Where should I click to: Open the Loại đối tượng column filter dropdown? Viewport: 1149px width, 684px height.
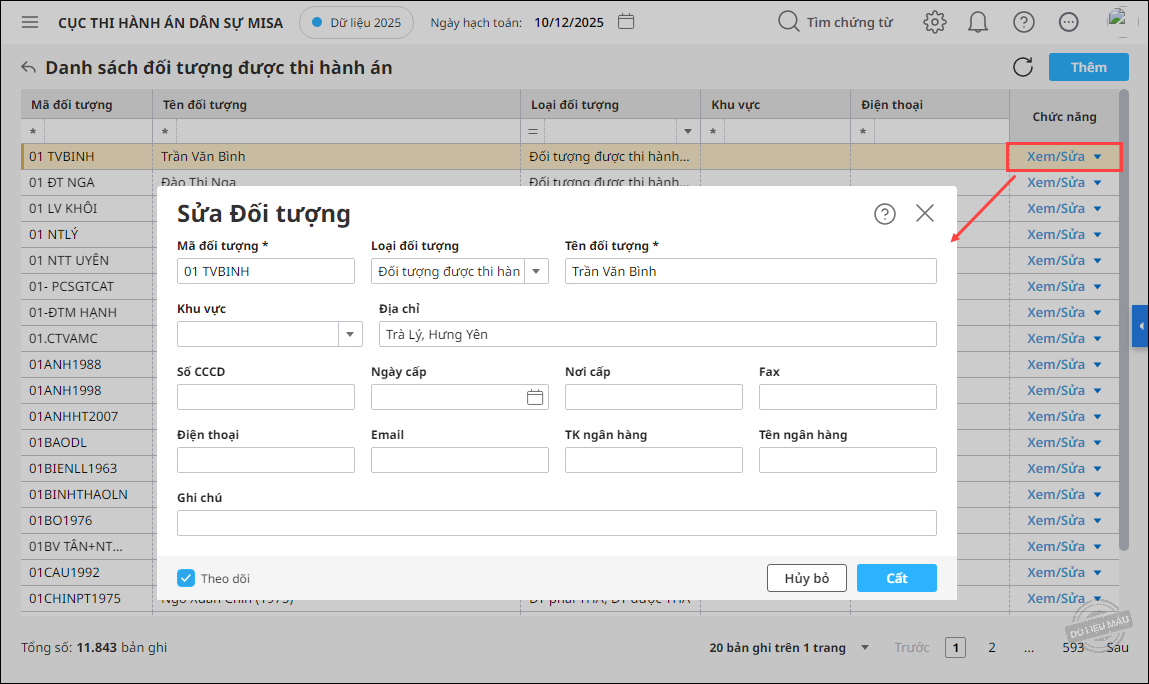pos(687,131)
